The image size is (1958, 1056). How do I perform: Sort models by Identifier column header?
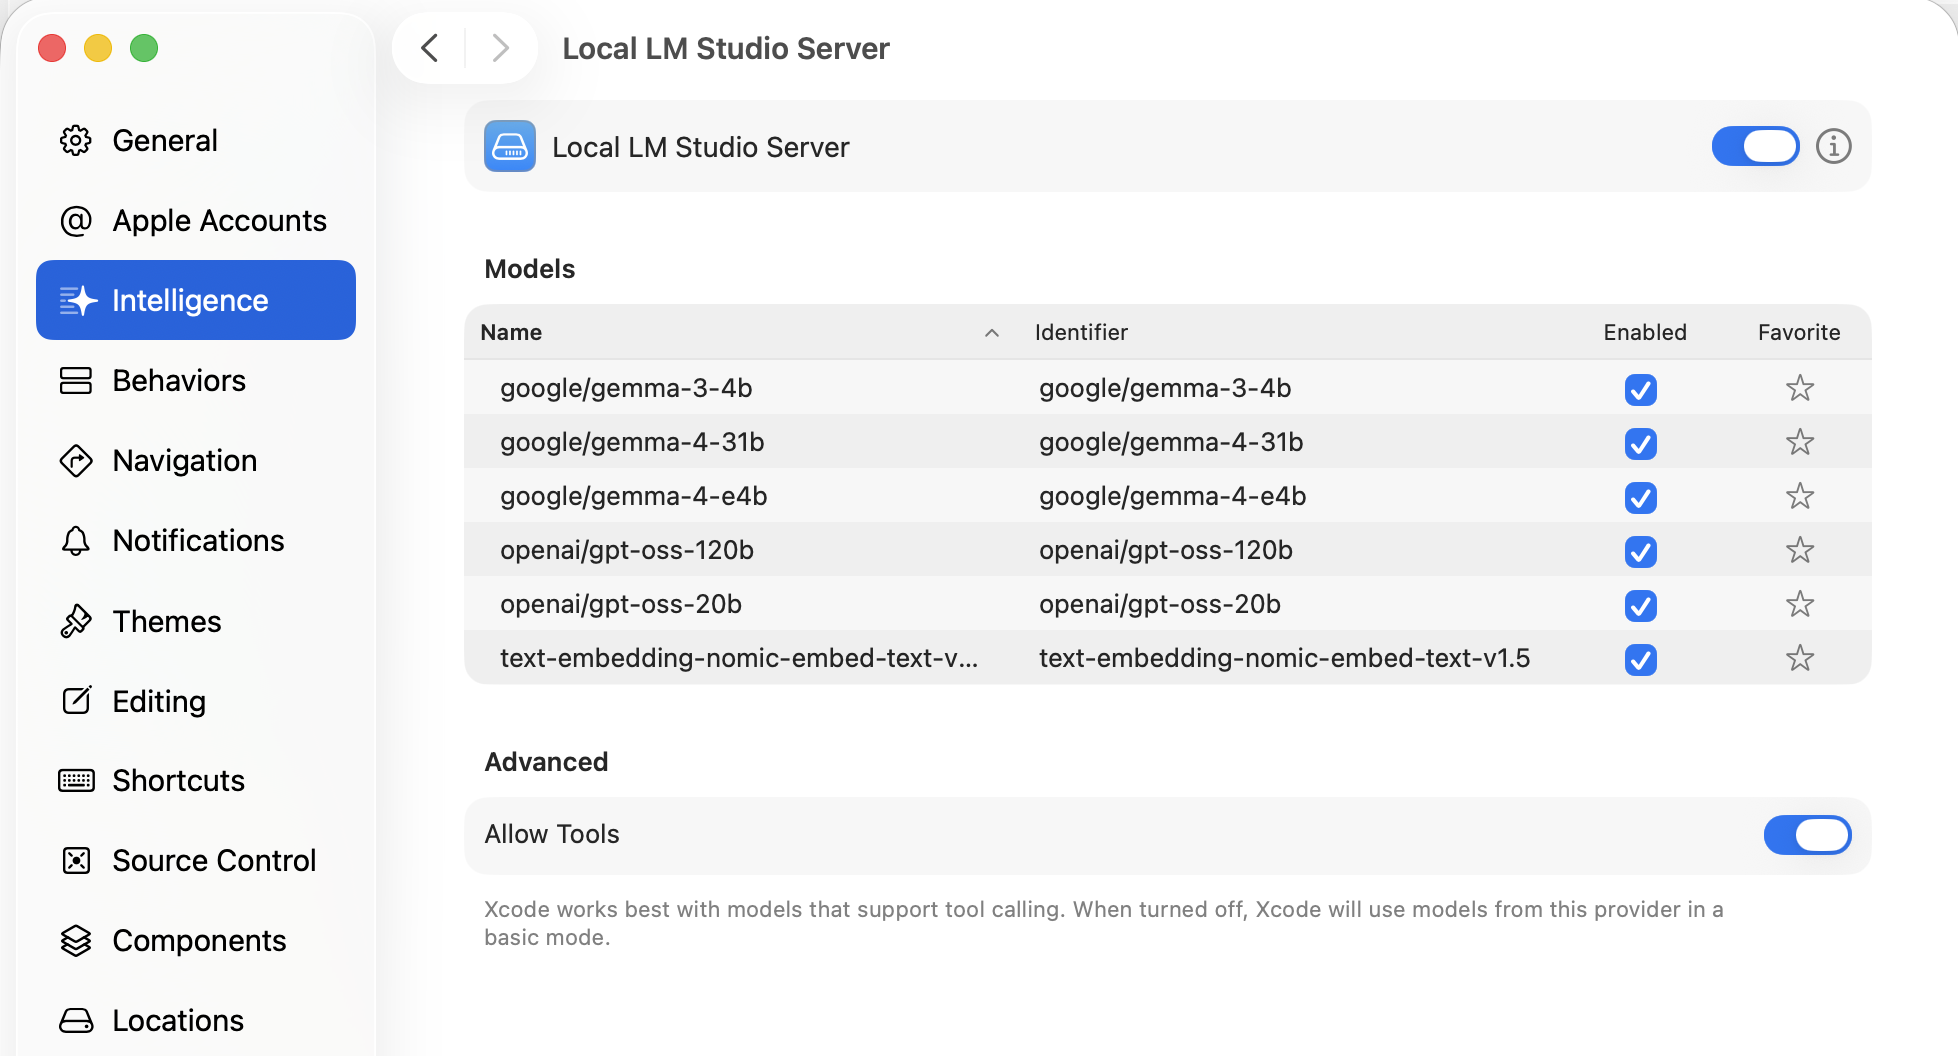pyautogui.click(x=1081, y=333)
